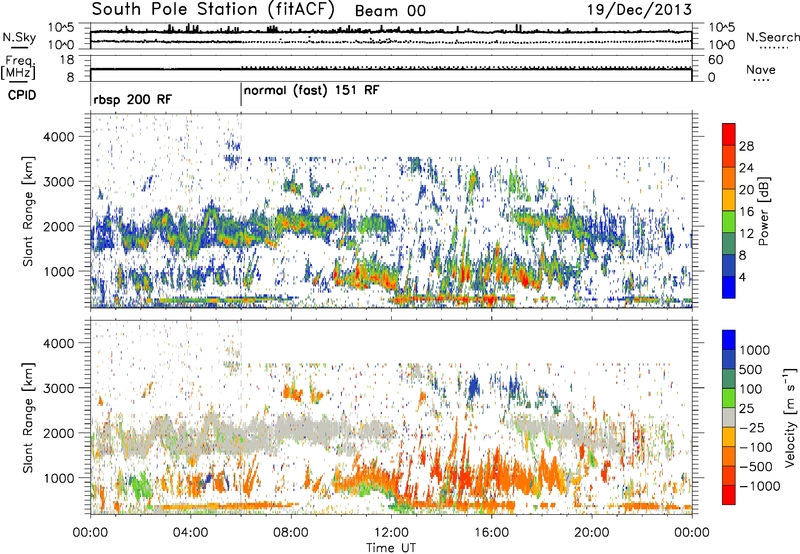Screen dimensions: 800x554
Task: Pick the yellow 16–20 dB Power segment
Action: point(729,200)
